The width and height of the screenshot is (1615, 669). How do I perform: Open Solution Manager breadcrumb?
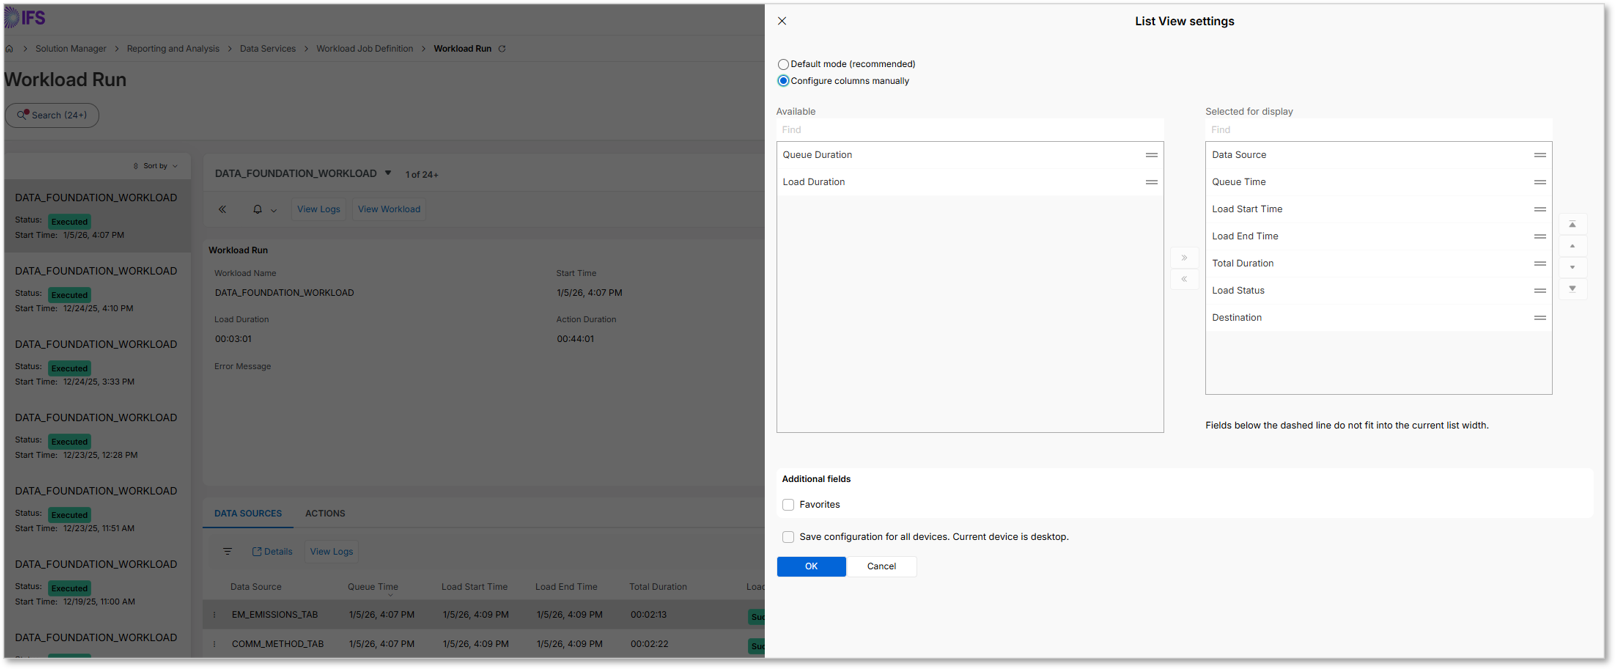coord(70,48)
